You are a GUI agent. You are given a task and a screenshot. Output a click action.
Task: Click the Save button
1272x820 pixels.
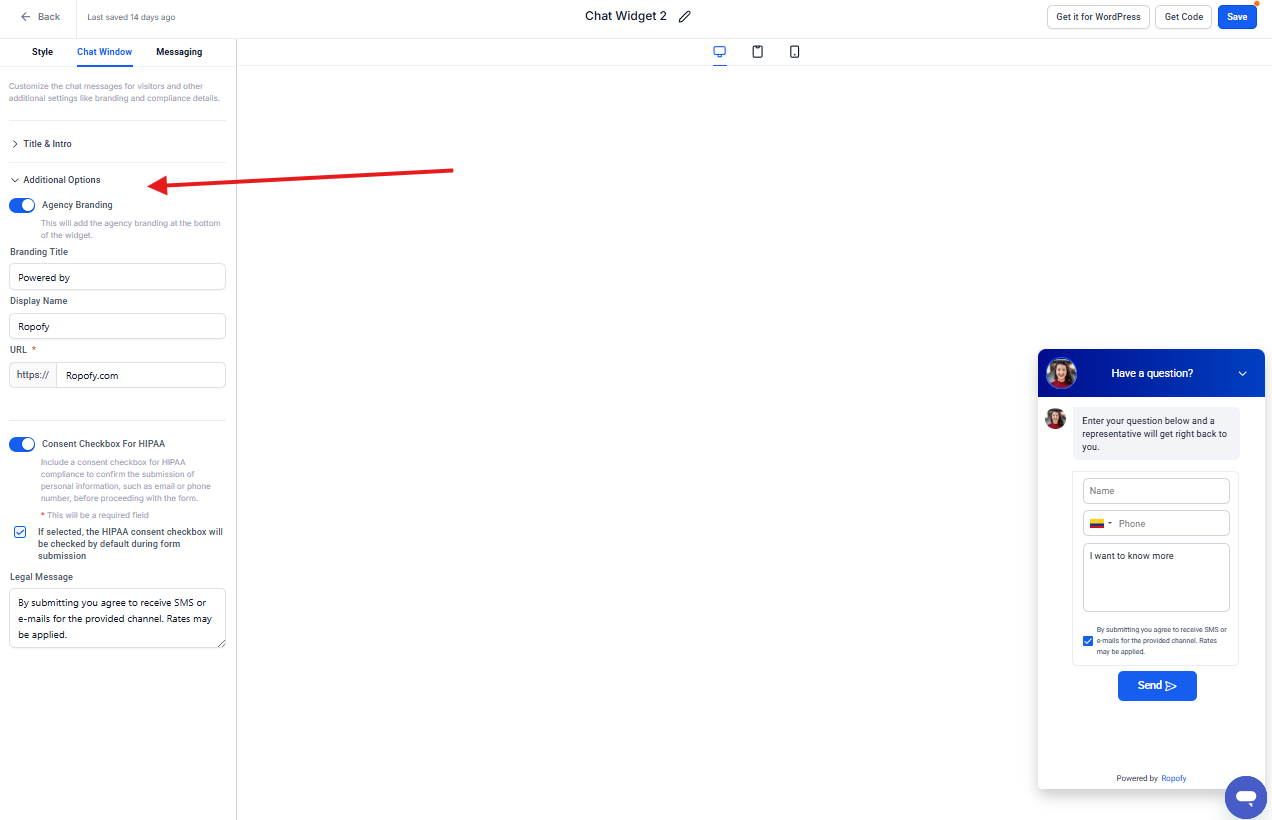coord(1236,17)
